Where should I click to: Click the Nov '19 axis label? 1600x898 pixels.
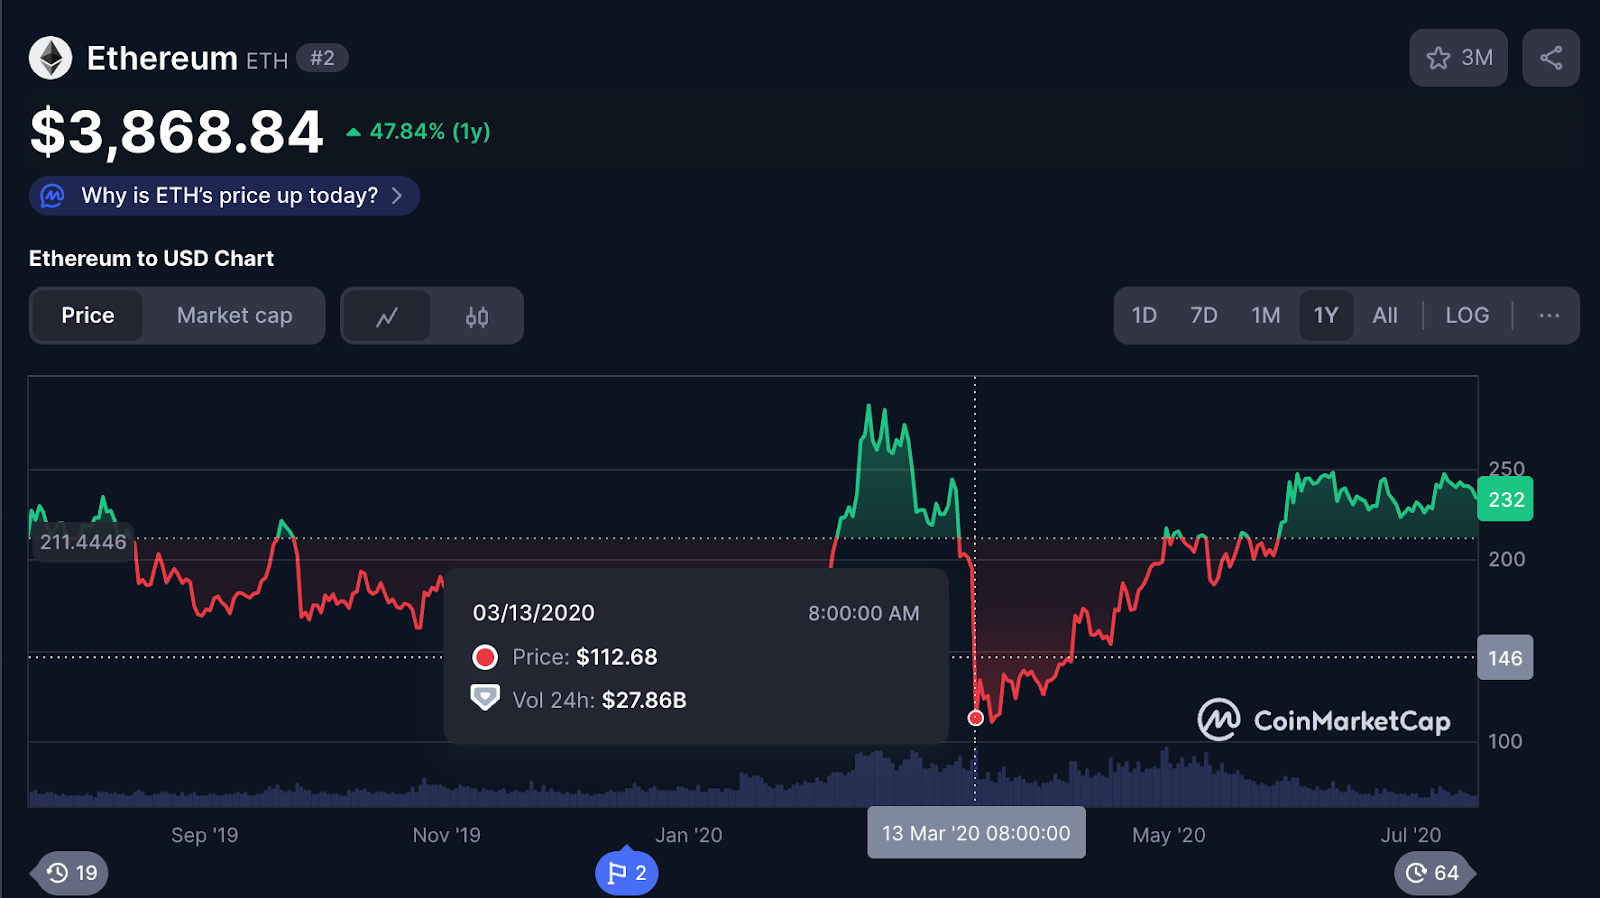pos(447,835)
